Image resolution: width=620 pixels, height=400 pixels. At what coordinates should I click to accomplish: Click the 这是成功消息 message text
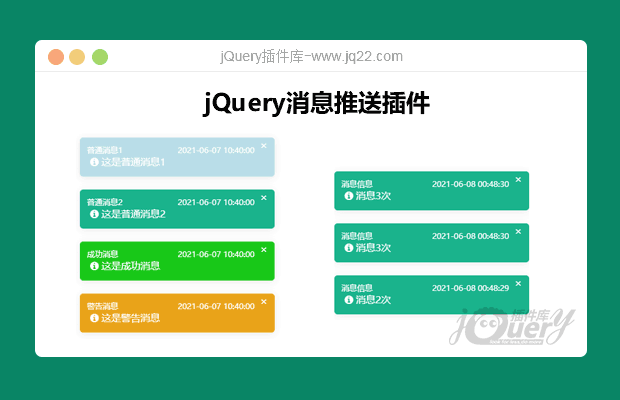[130, 266]
